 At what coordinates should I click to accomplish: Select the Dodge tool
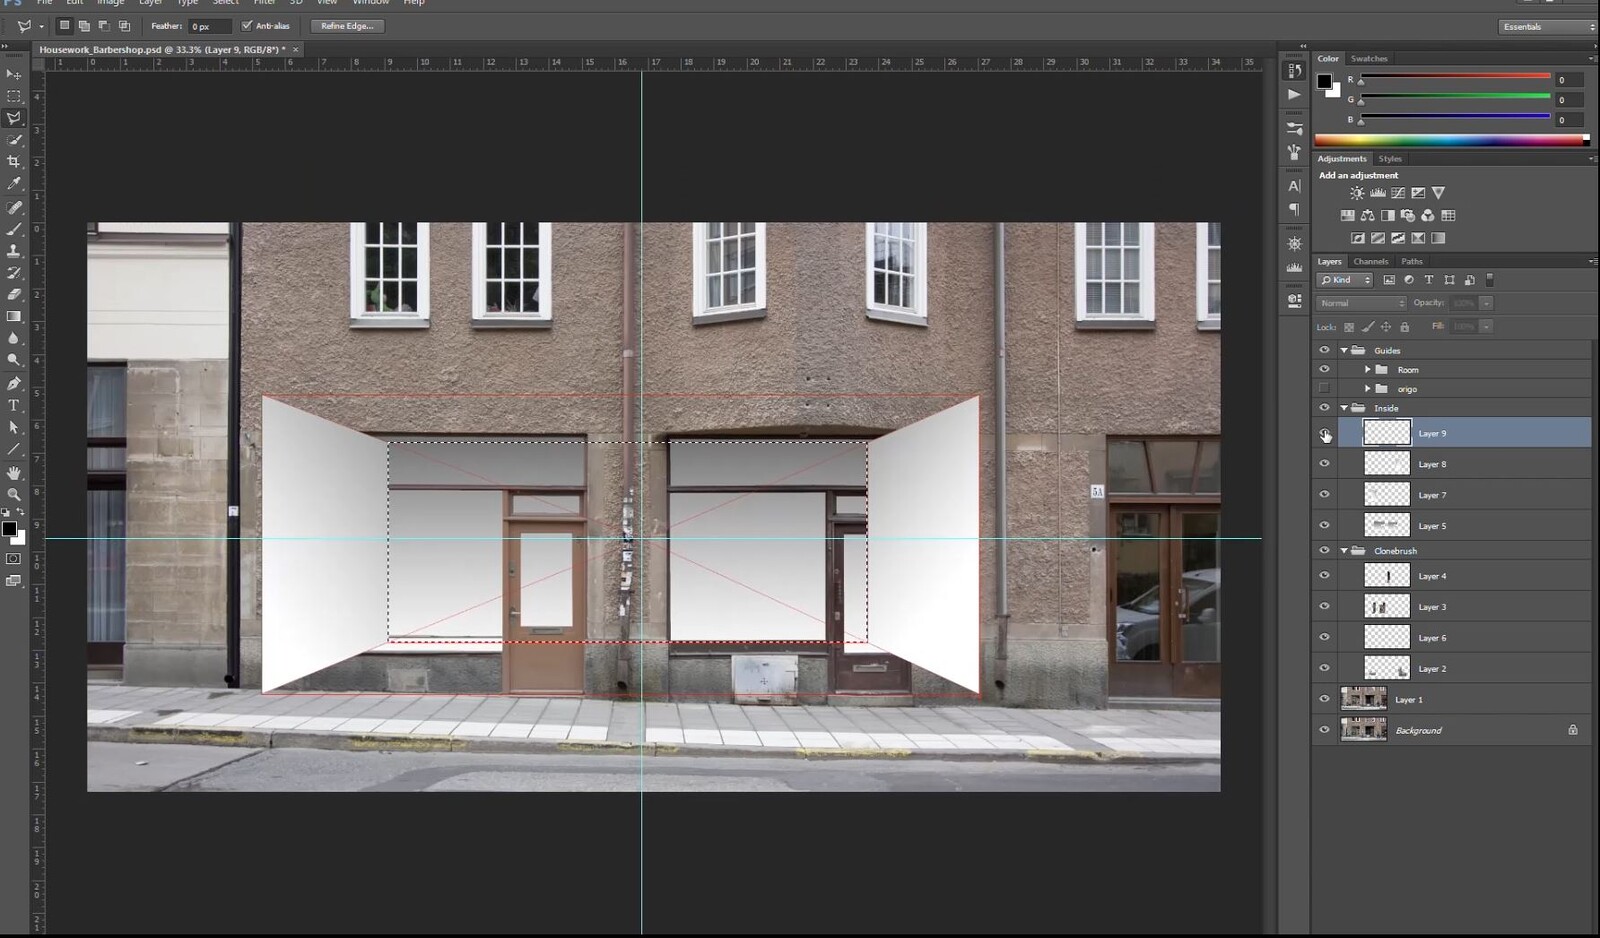click(14, 360)
